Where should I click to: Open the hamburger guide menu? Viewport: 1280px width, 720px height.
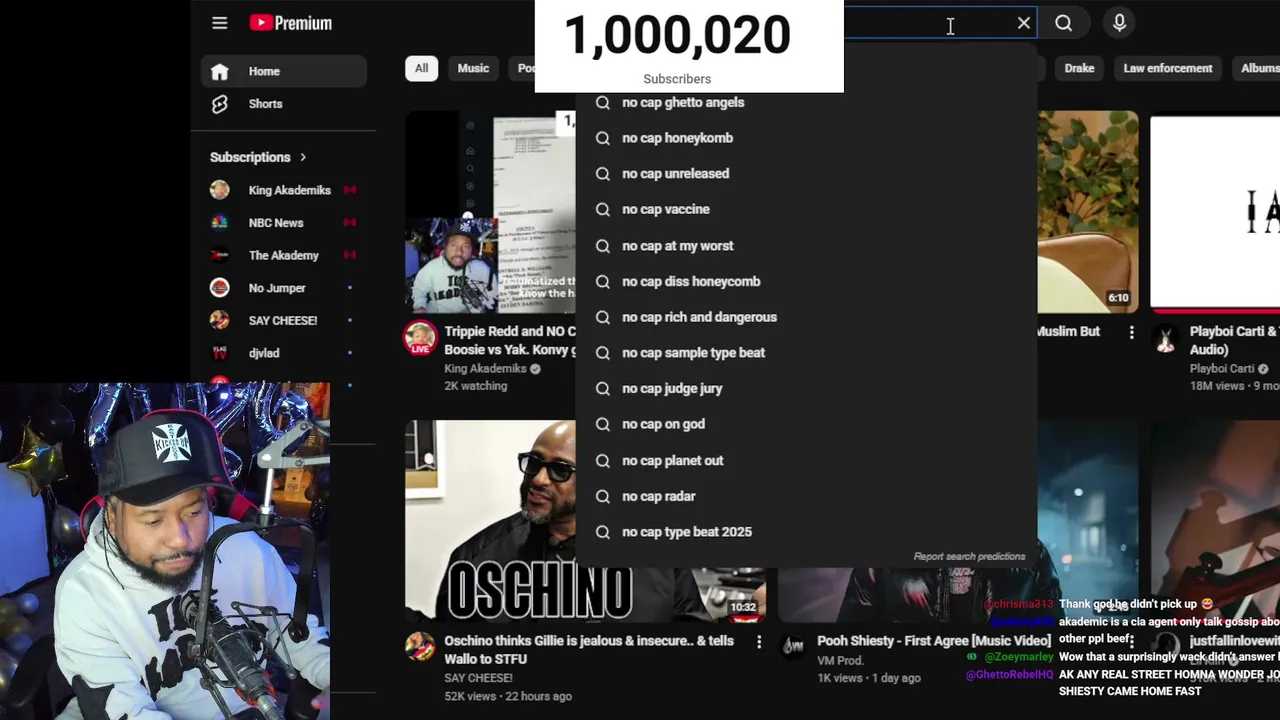[x=220, y=23]
